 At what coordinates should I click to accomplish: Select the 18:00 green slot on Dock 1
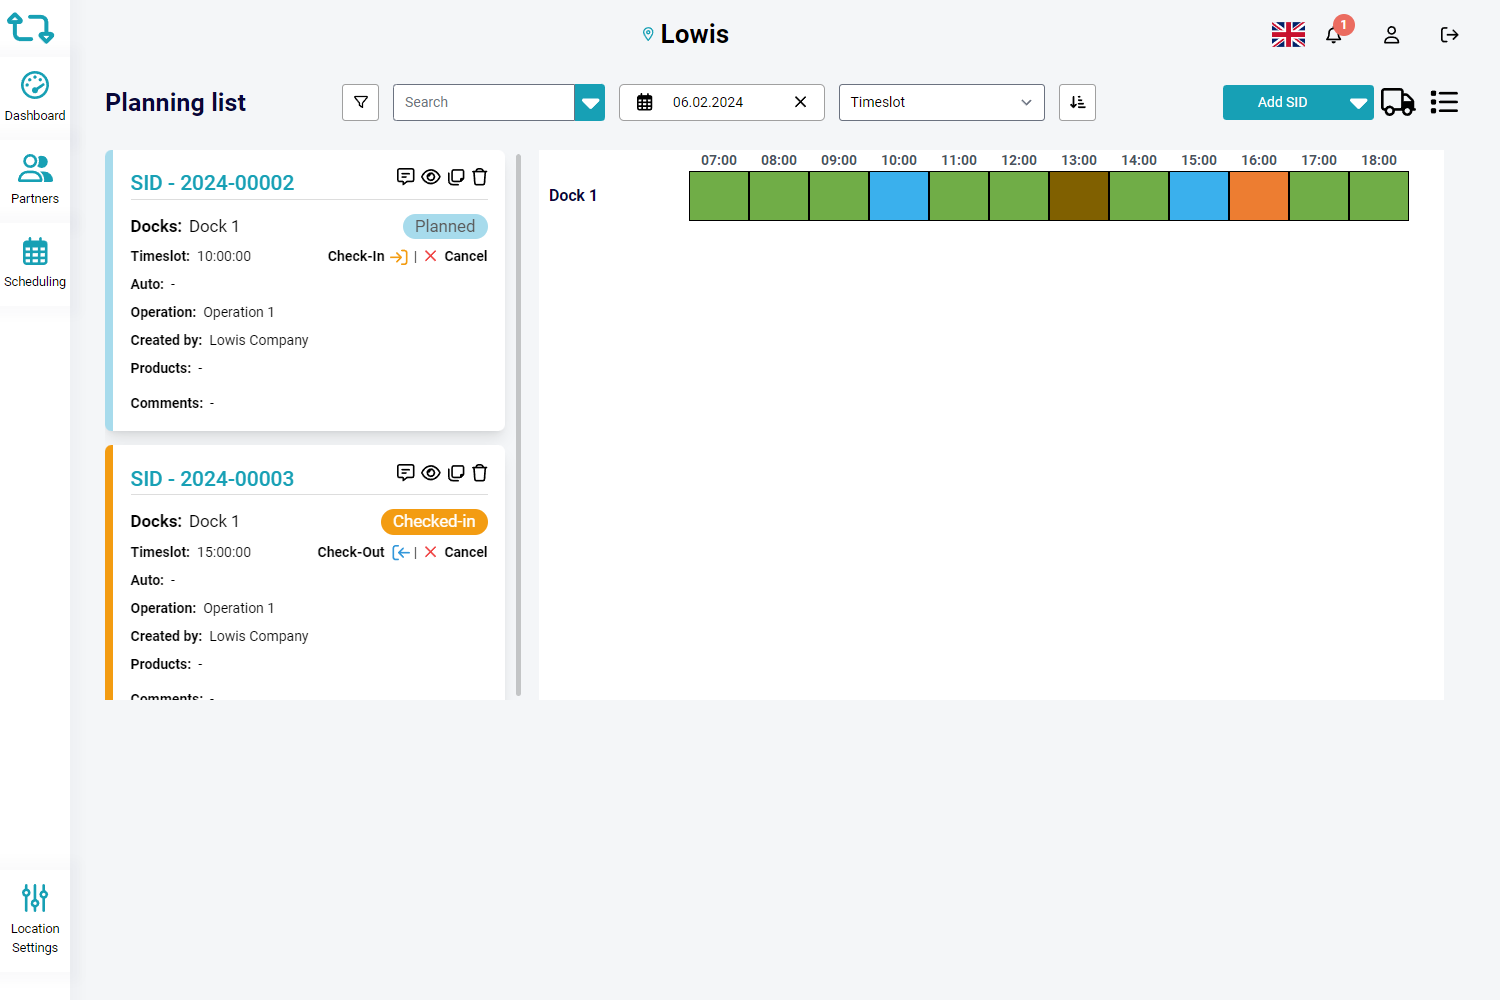[1379, 196]
